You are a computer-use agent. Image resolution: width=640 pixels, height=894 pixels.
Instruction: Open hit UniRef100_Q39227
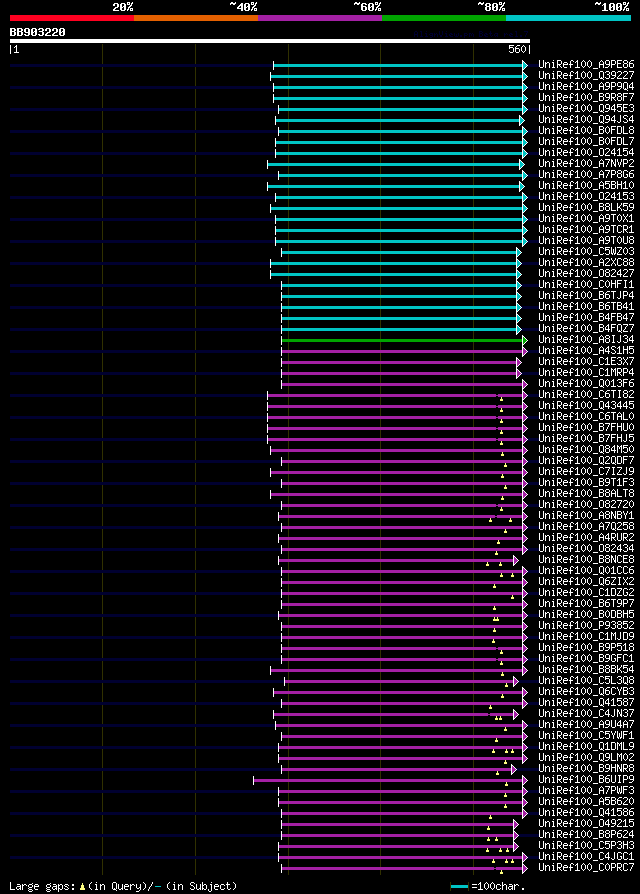point(586,75)
